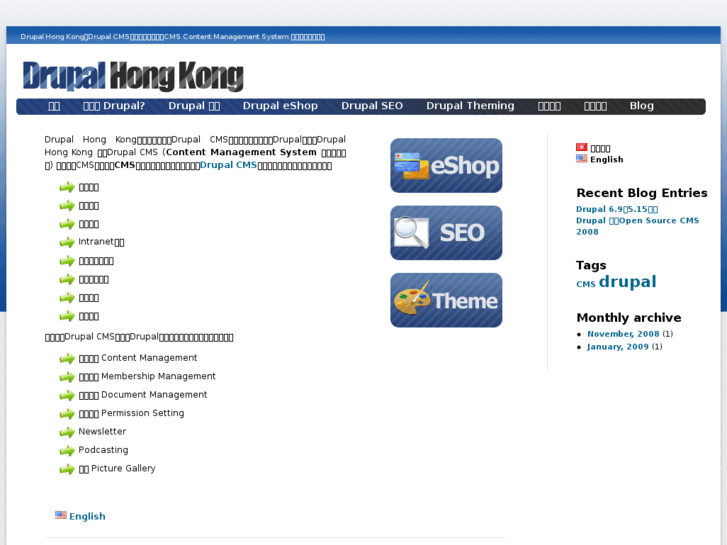Click the 'Tags' heading

tap(591, 265)
